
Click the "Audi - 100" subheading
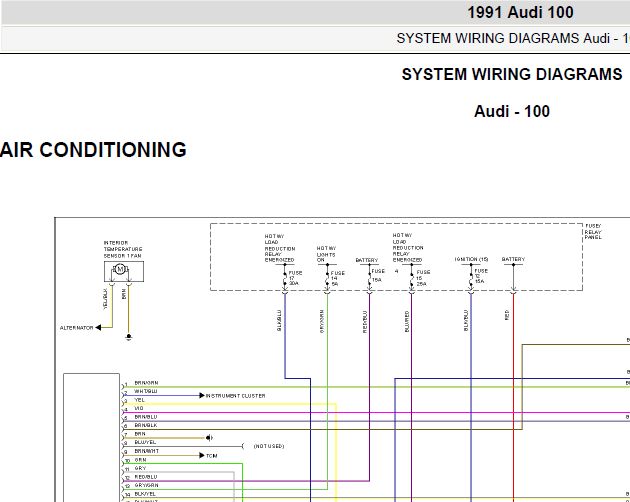(x=512, y=111)
